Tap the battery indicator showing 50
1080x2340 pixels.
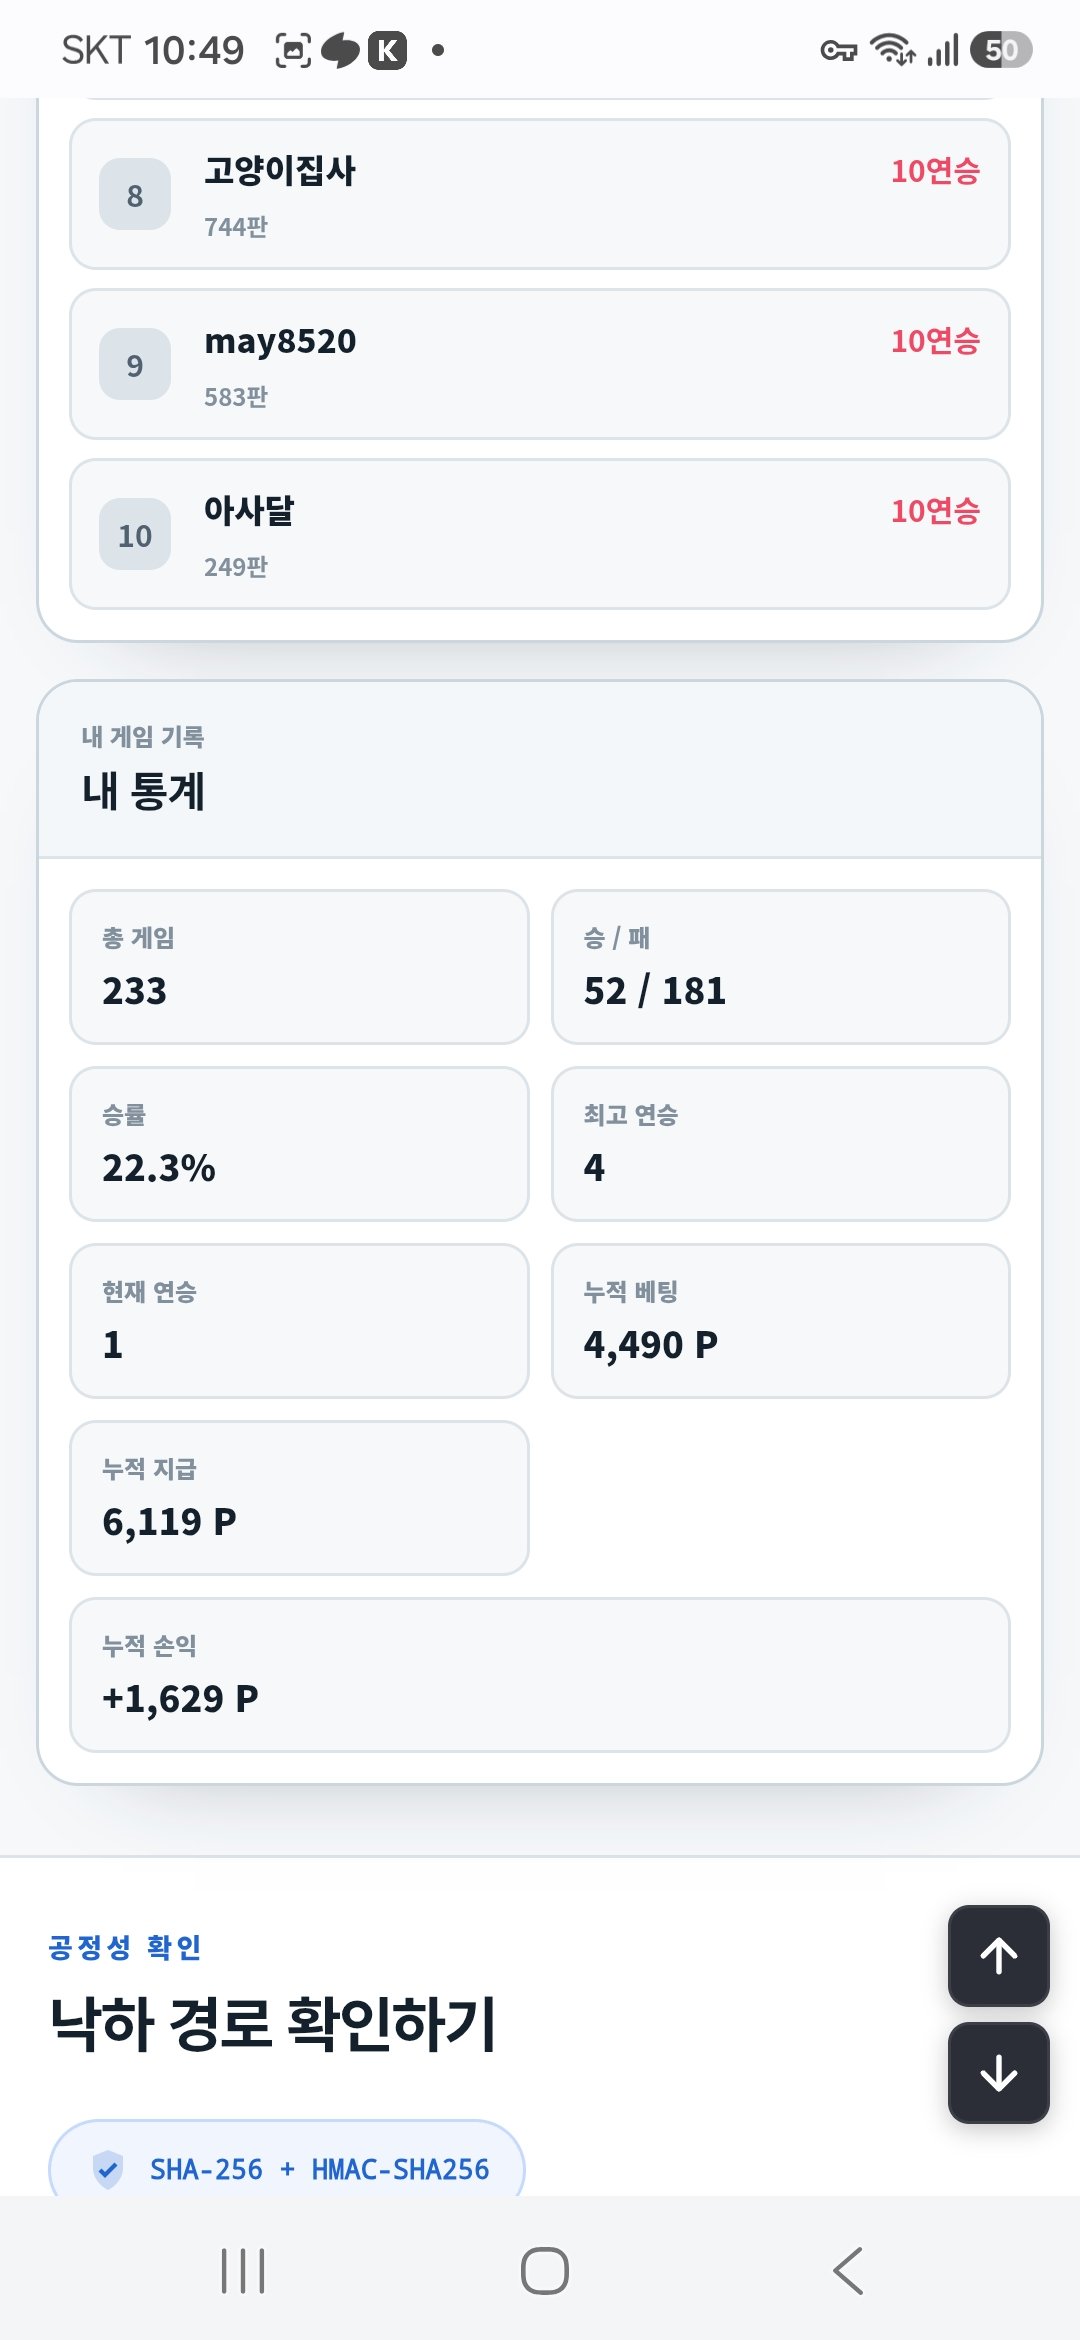click(1001, 50)
